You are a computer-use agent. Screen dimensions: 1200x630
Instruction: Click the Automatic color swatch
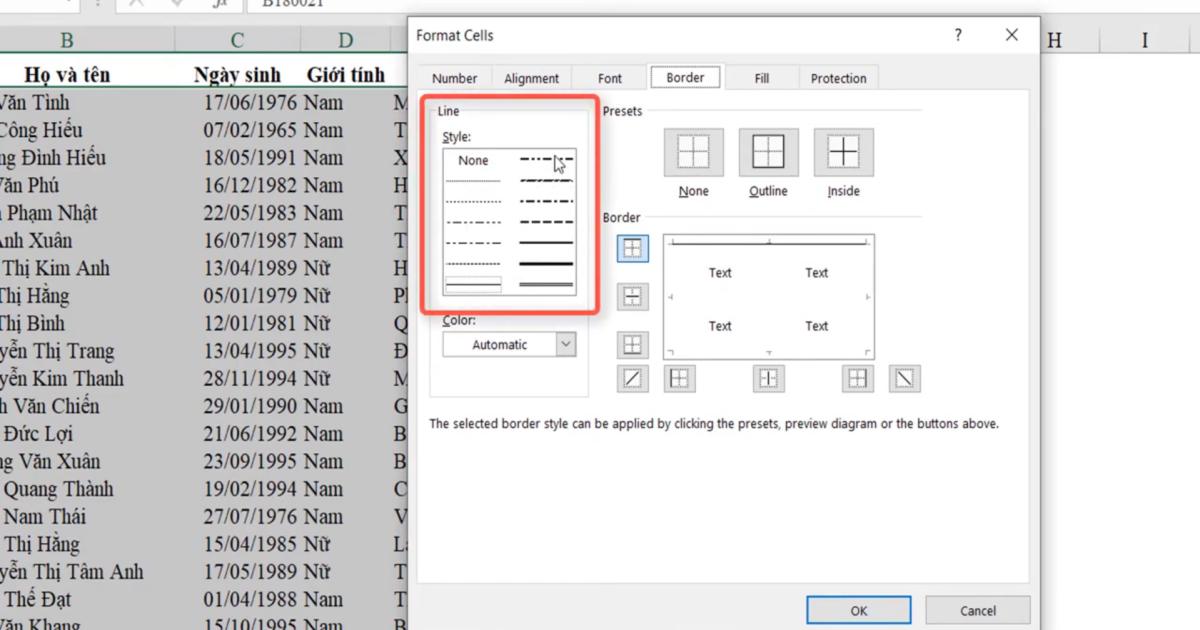point(500,344)
